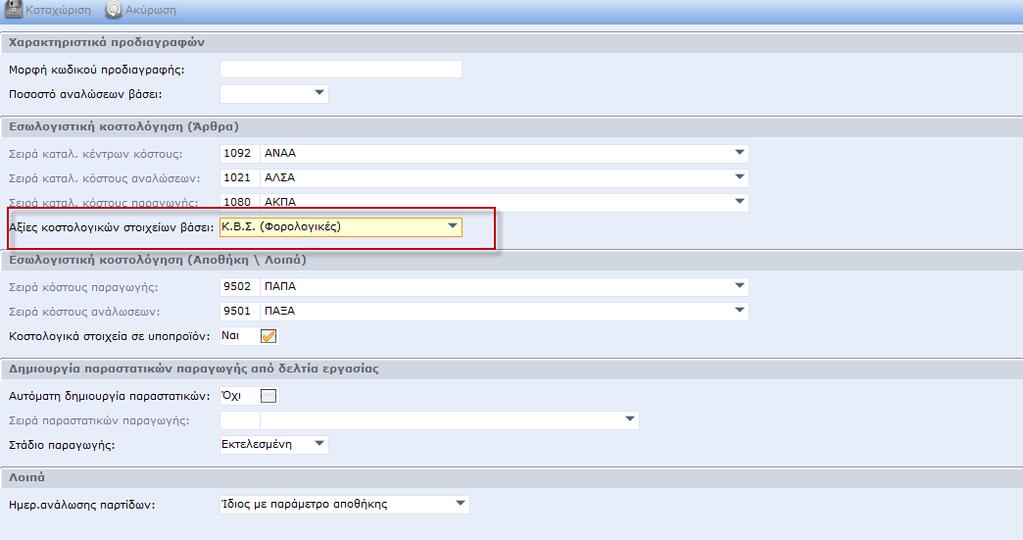Click the 1092 code field
The height and width of the screenshot is (540, 1023).
coord(239,153)
